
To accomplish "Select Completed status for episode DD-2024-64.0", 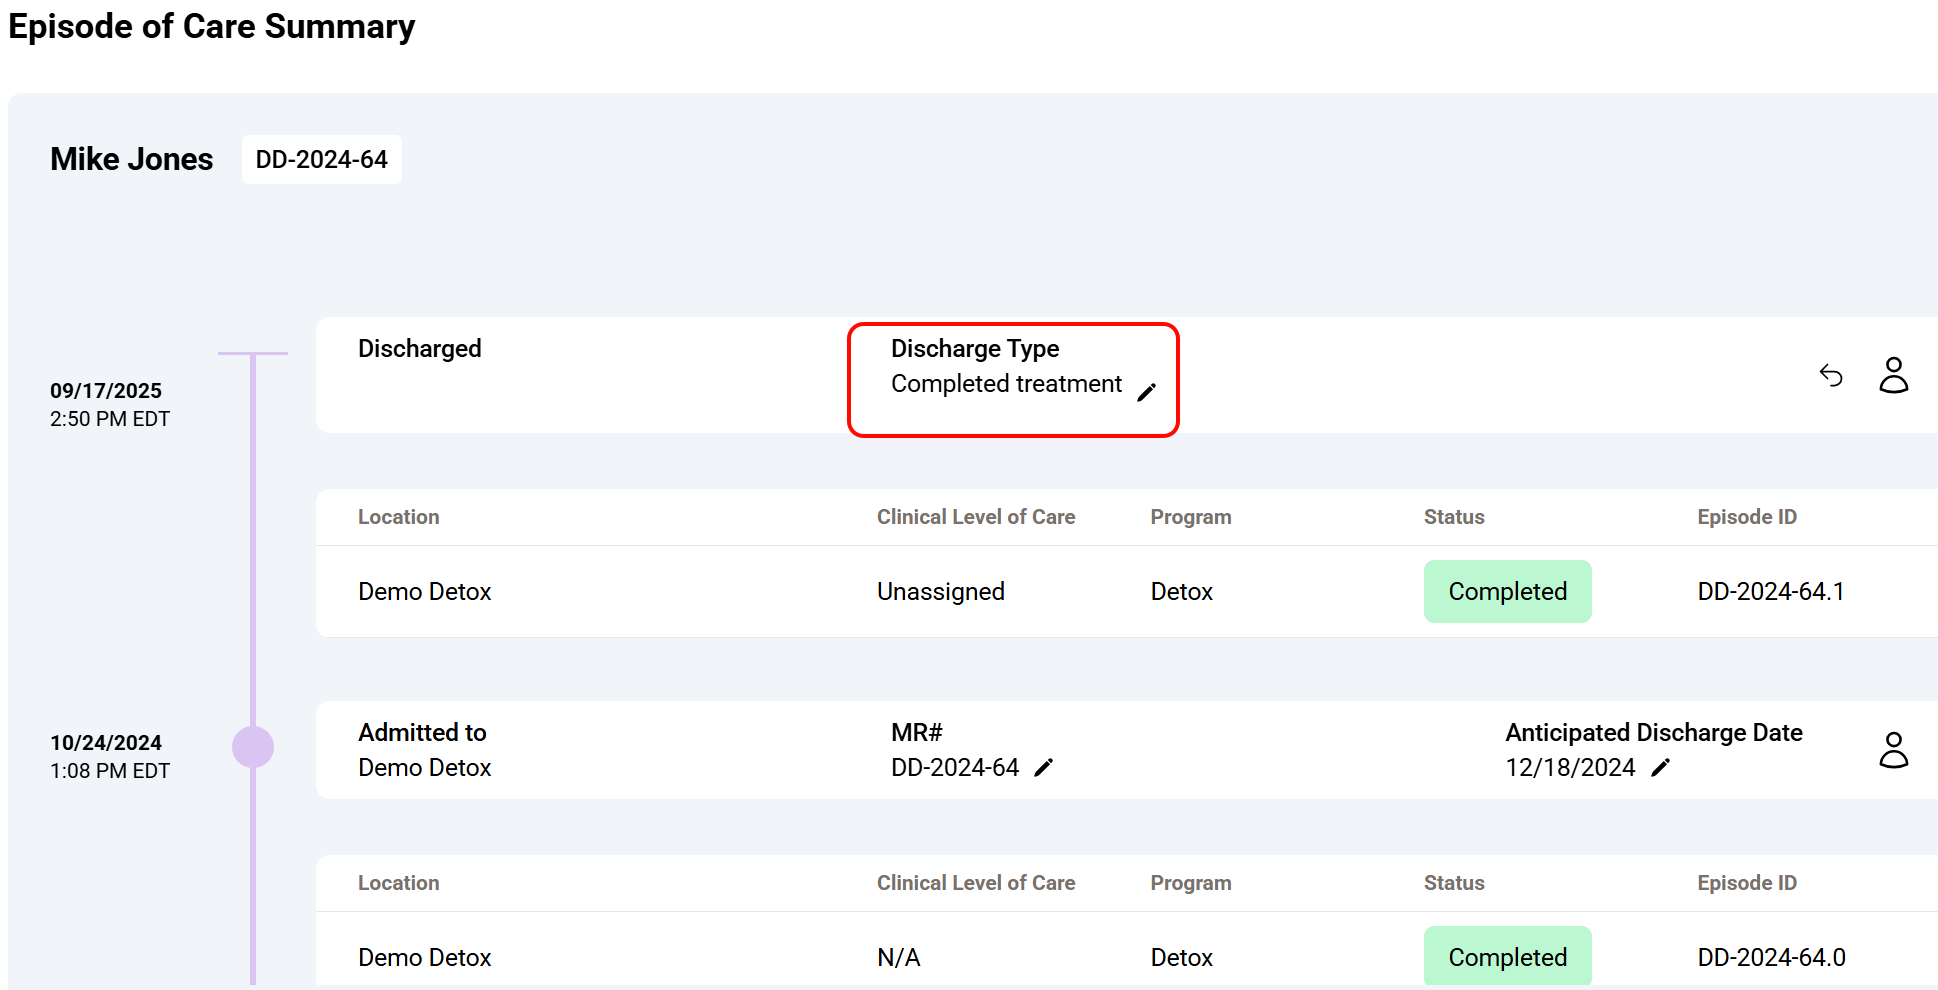I will (x=1507, y=957).
